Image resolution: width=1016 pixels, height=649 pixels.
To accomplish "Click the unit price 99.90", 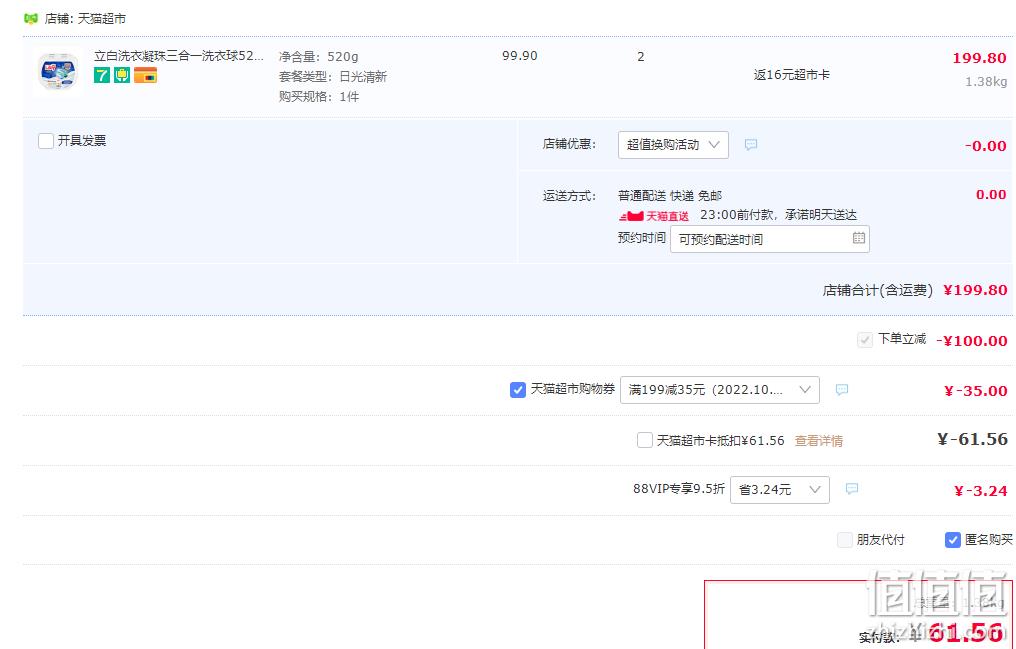I will point(520,56).
